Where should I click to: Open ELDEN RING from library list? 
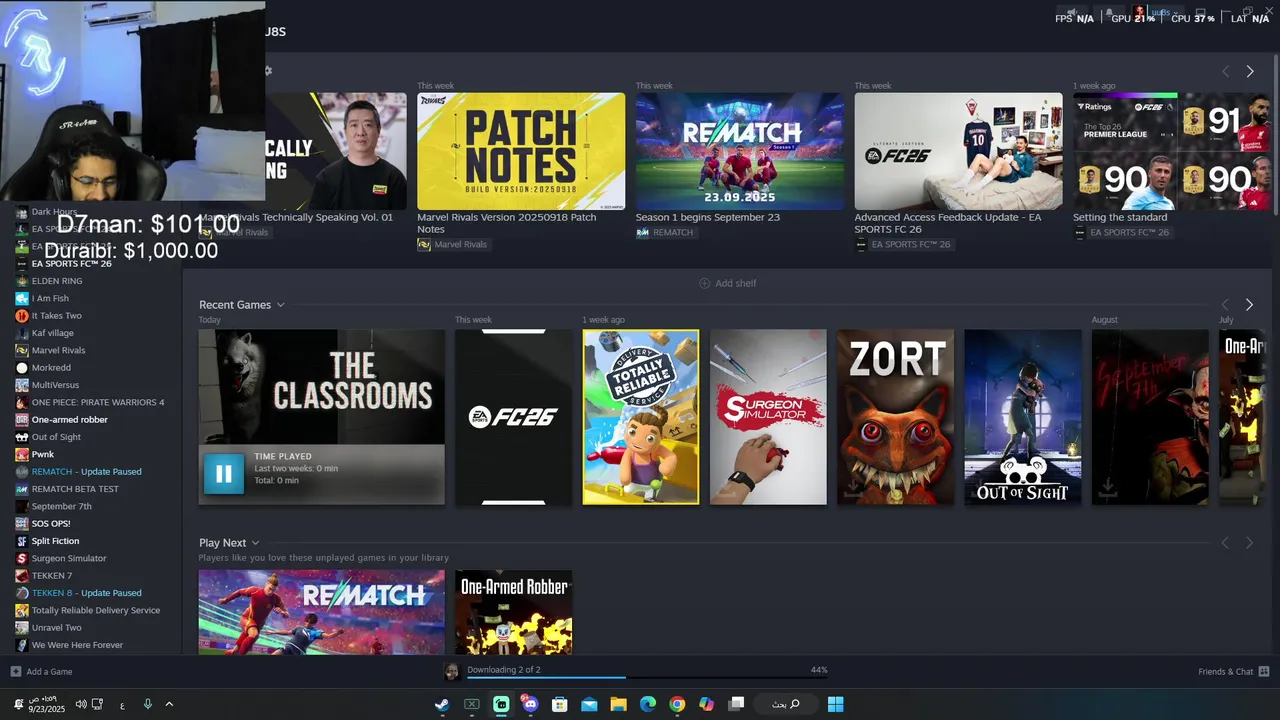pyautogui.click(x=57, y=281)
